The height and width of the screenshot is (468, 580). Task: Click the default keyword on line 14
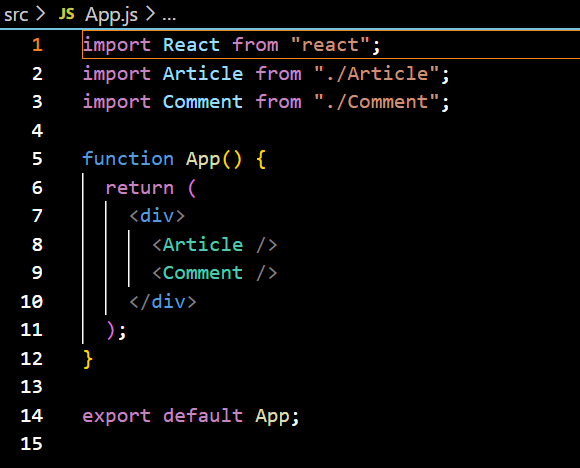tap(203, 415)
